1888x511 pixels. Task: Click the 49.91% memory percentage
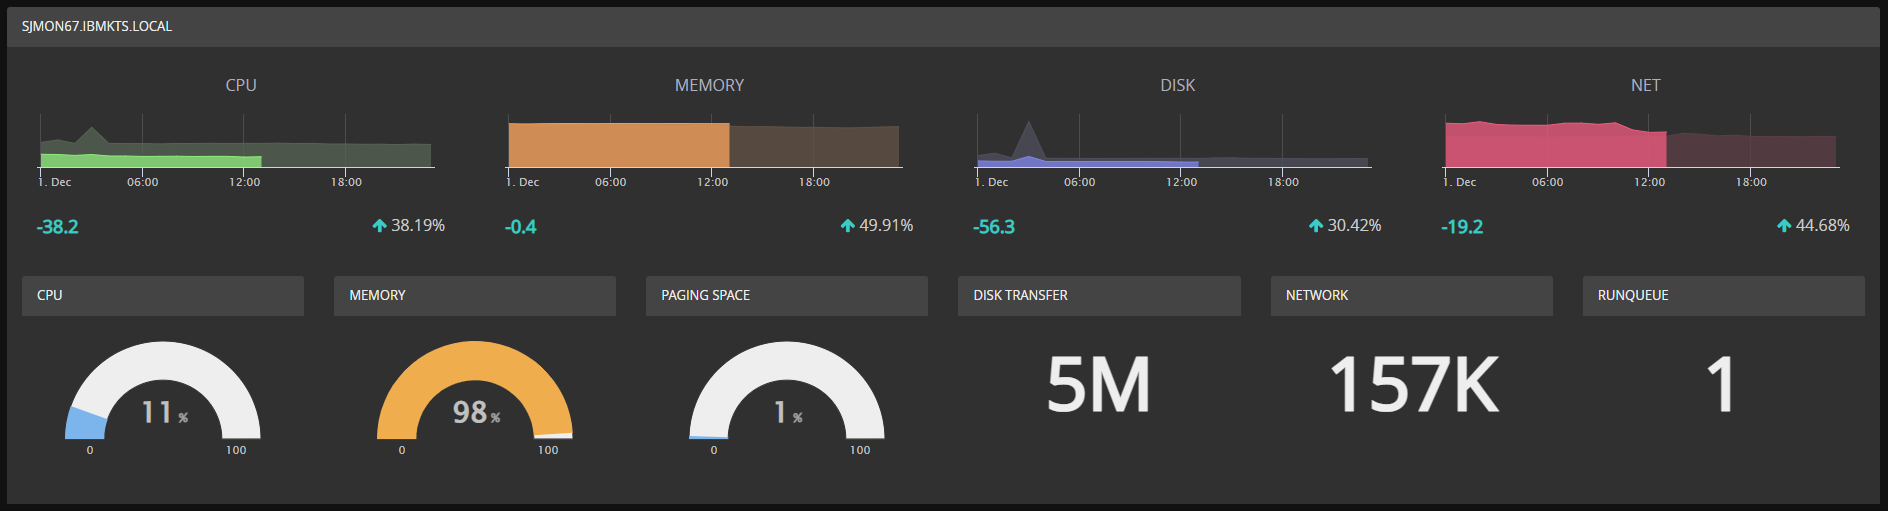click(x=886, y=226)
